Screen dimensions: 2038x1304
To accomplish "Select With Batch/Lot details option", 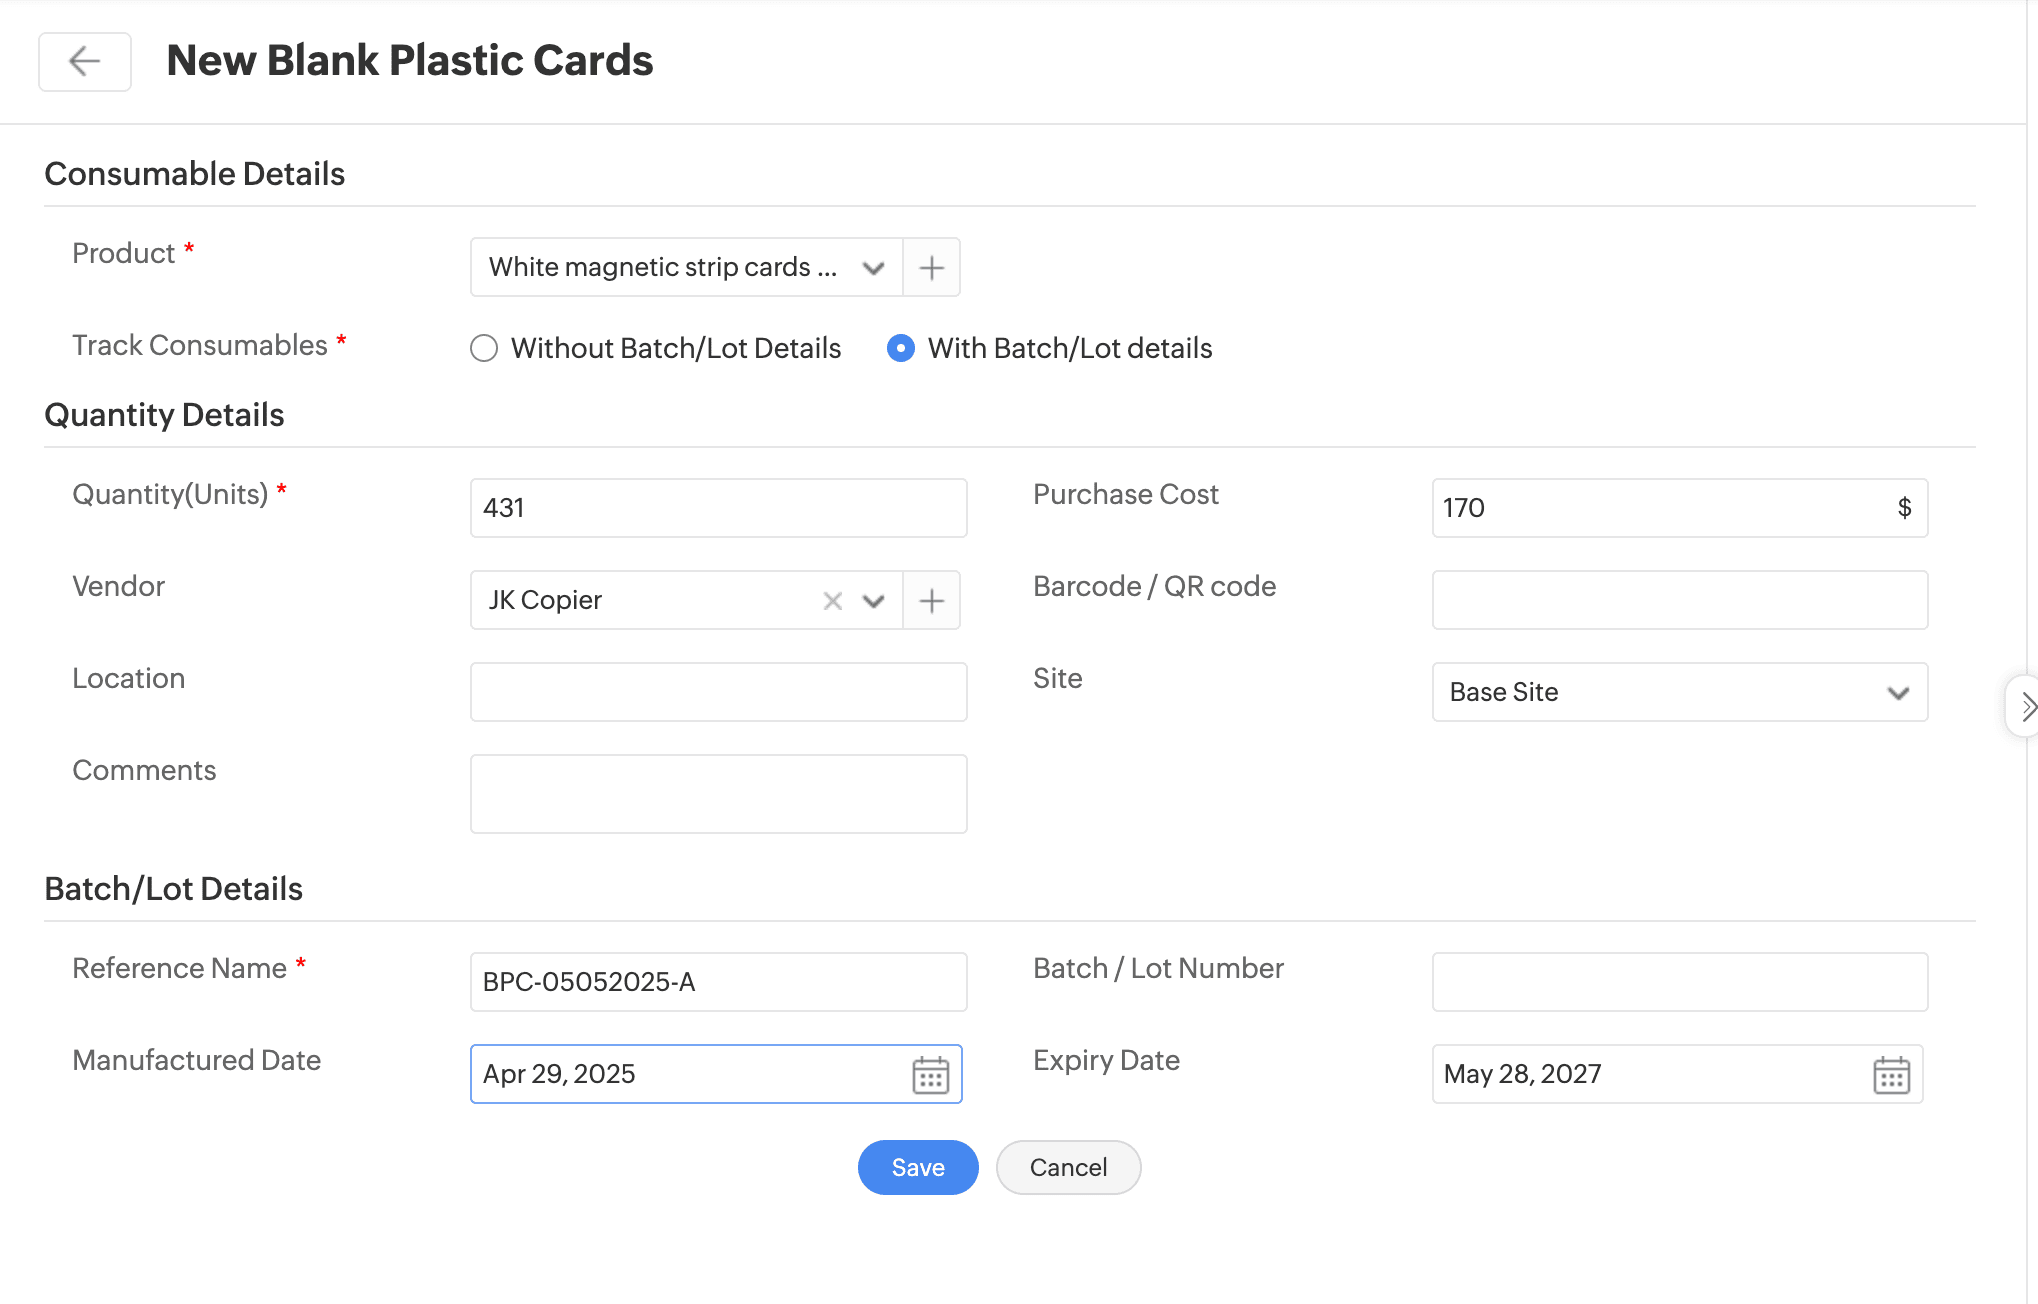I will pyautogui.click(x=901, y=349).
